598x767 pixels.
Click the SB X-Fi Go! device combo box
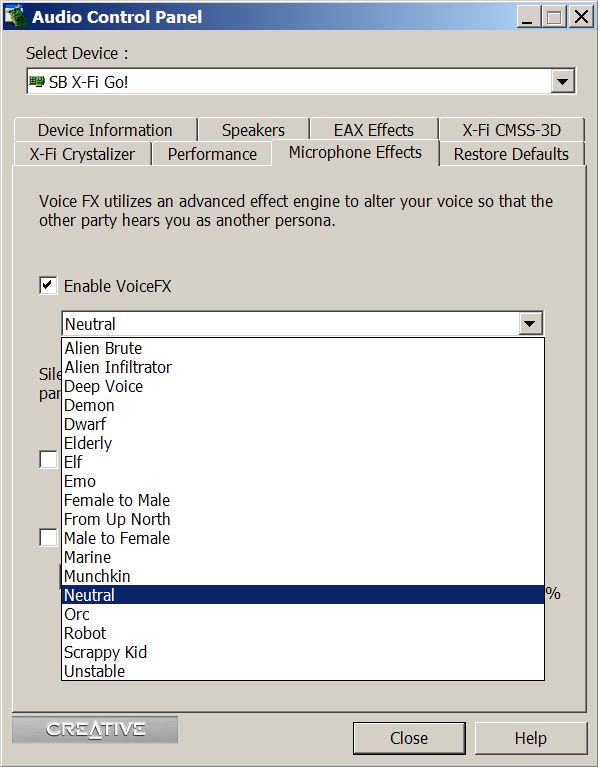[301, 81]
